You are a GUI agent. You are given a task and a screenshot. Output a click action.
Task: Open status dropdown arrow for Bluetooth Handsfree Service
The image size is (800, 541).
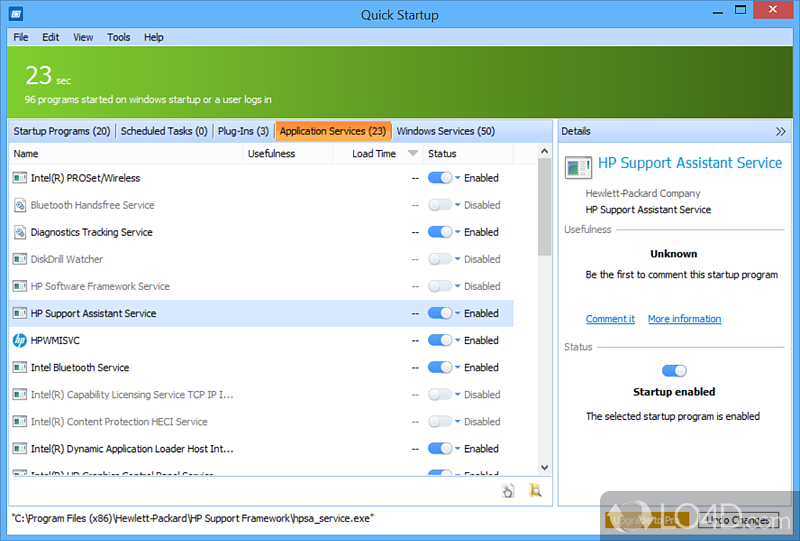click(458, 205)
